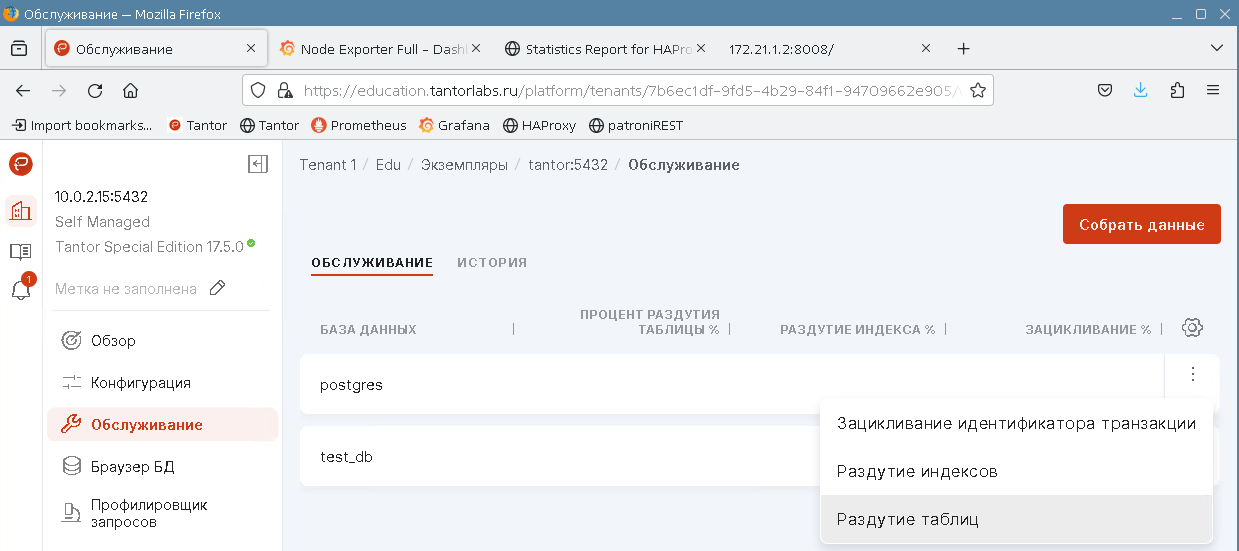Click the tenants building icon
Screen dimensions: 1239x551
(x=21, y=210)
